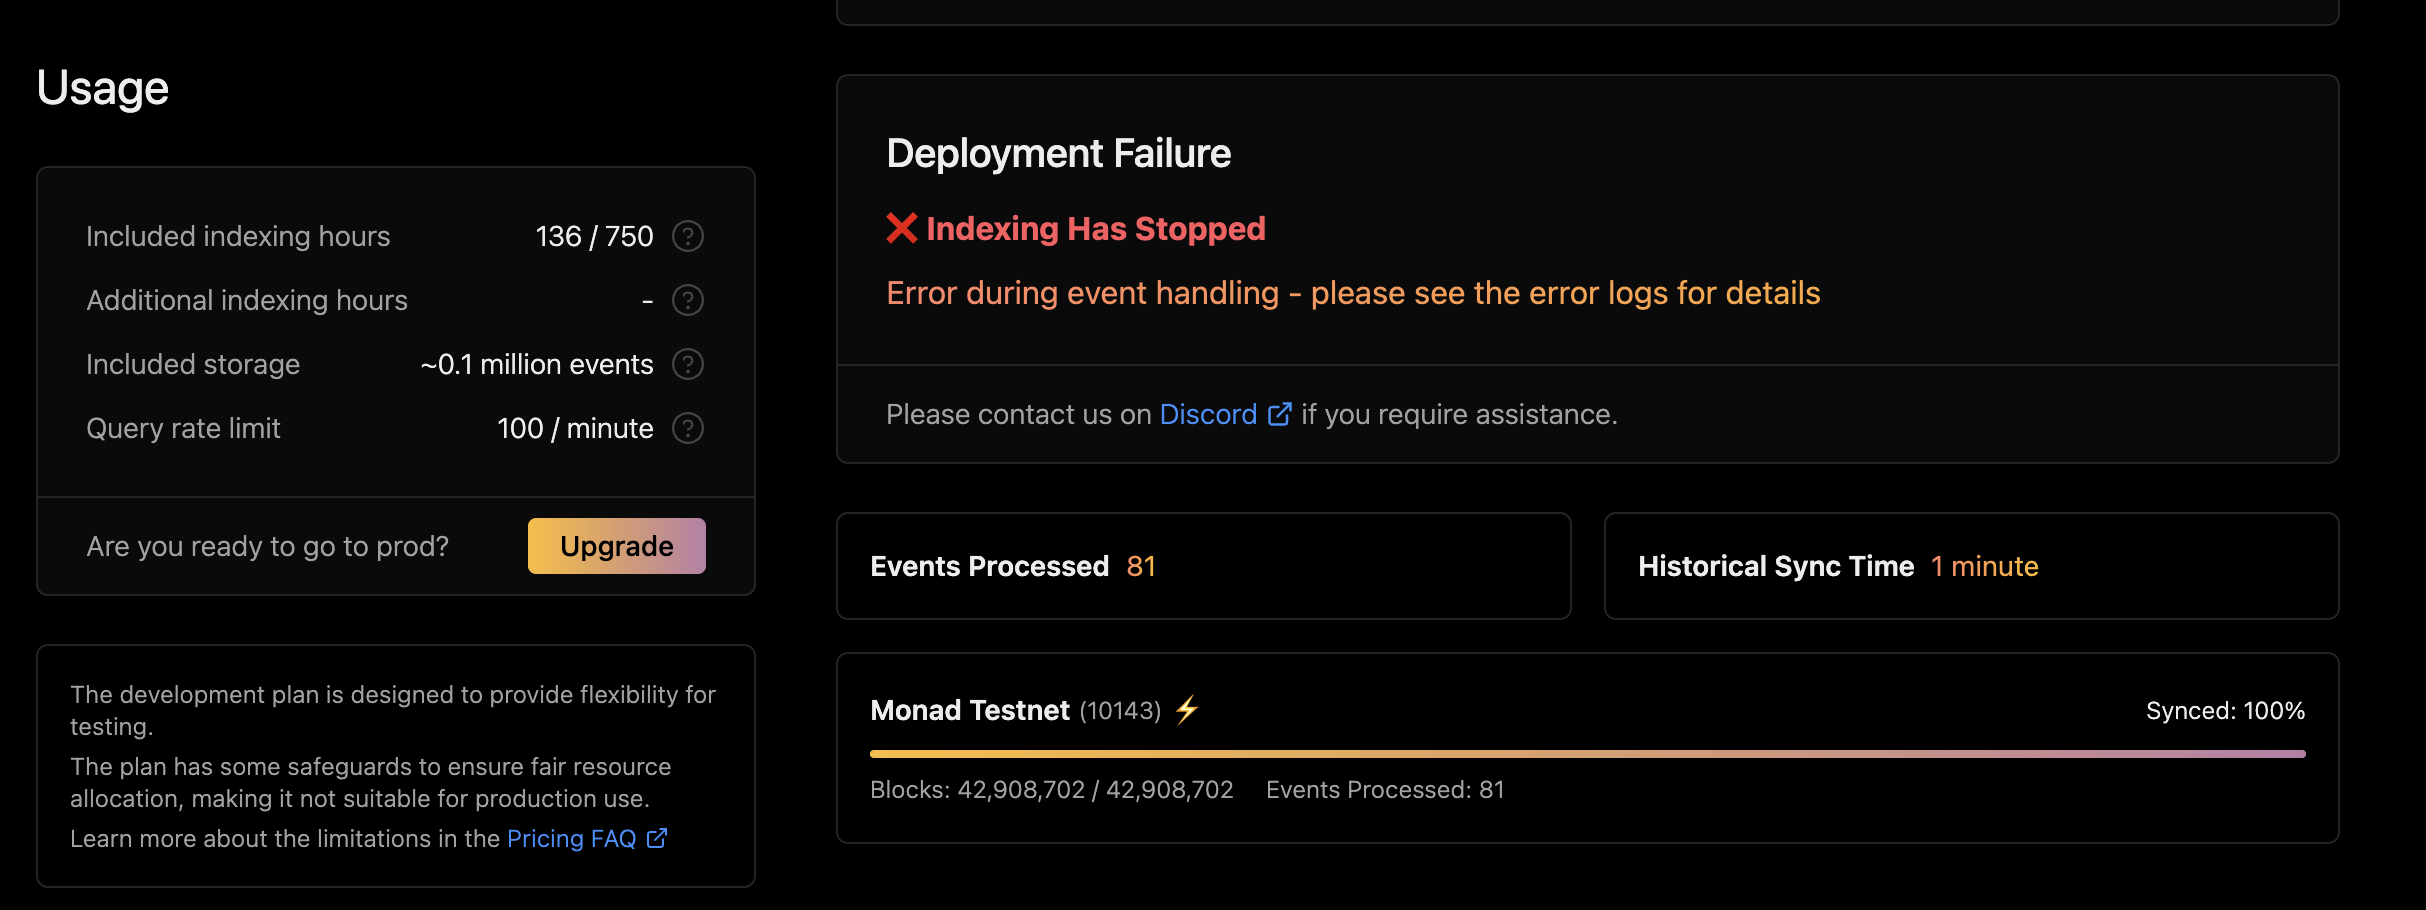
Task: Click the help icon beside Included indexing hours
Action: click(688, 236)
